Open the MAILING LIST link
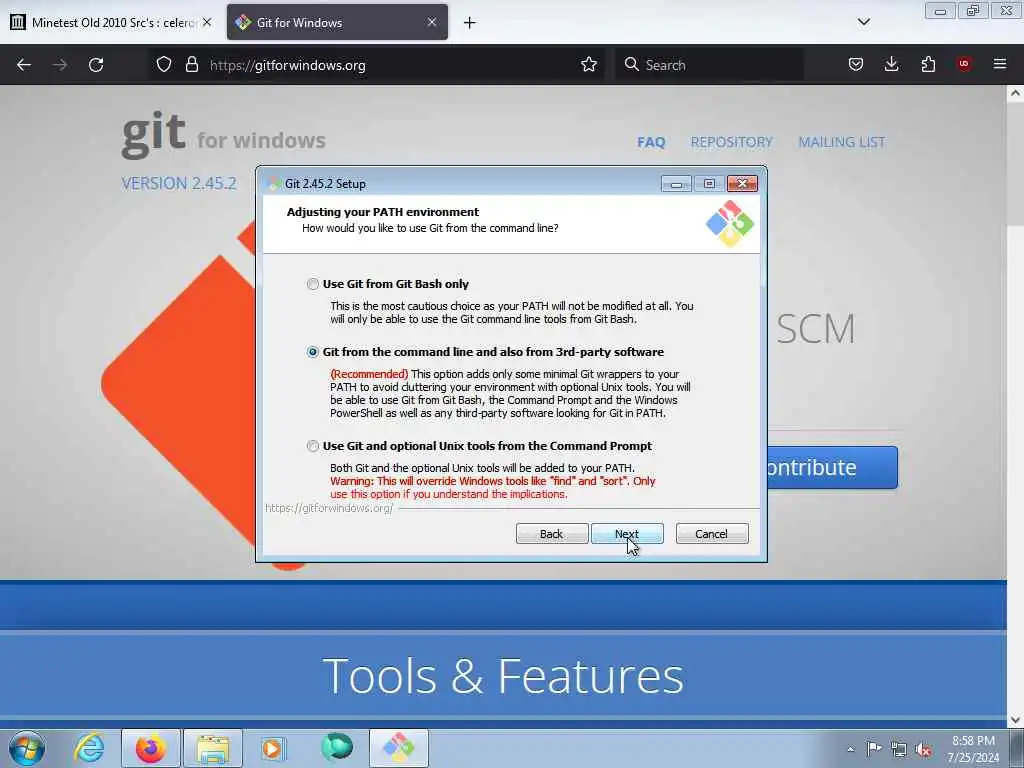Image resolution: width=1024 pixels, height=768 pixels. 842,142
